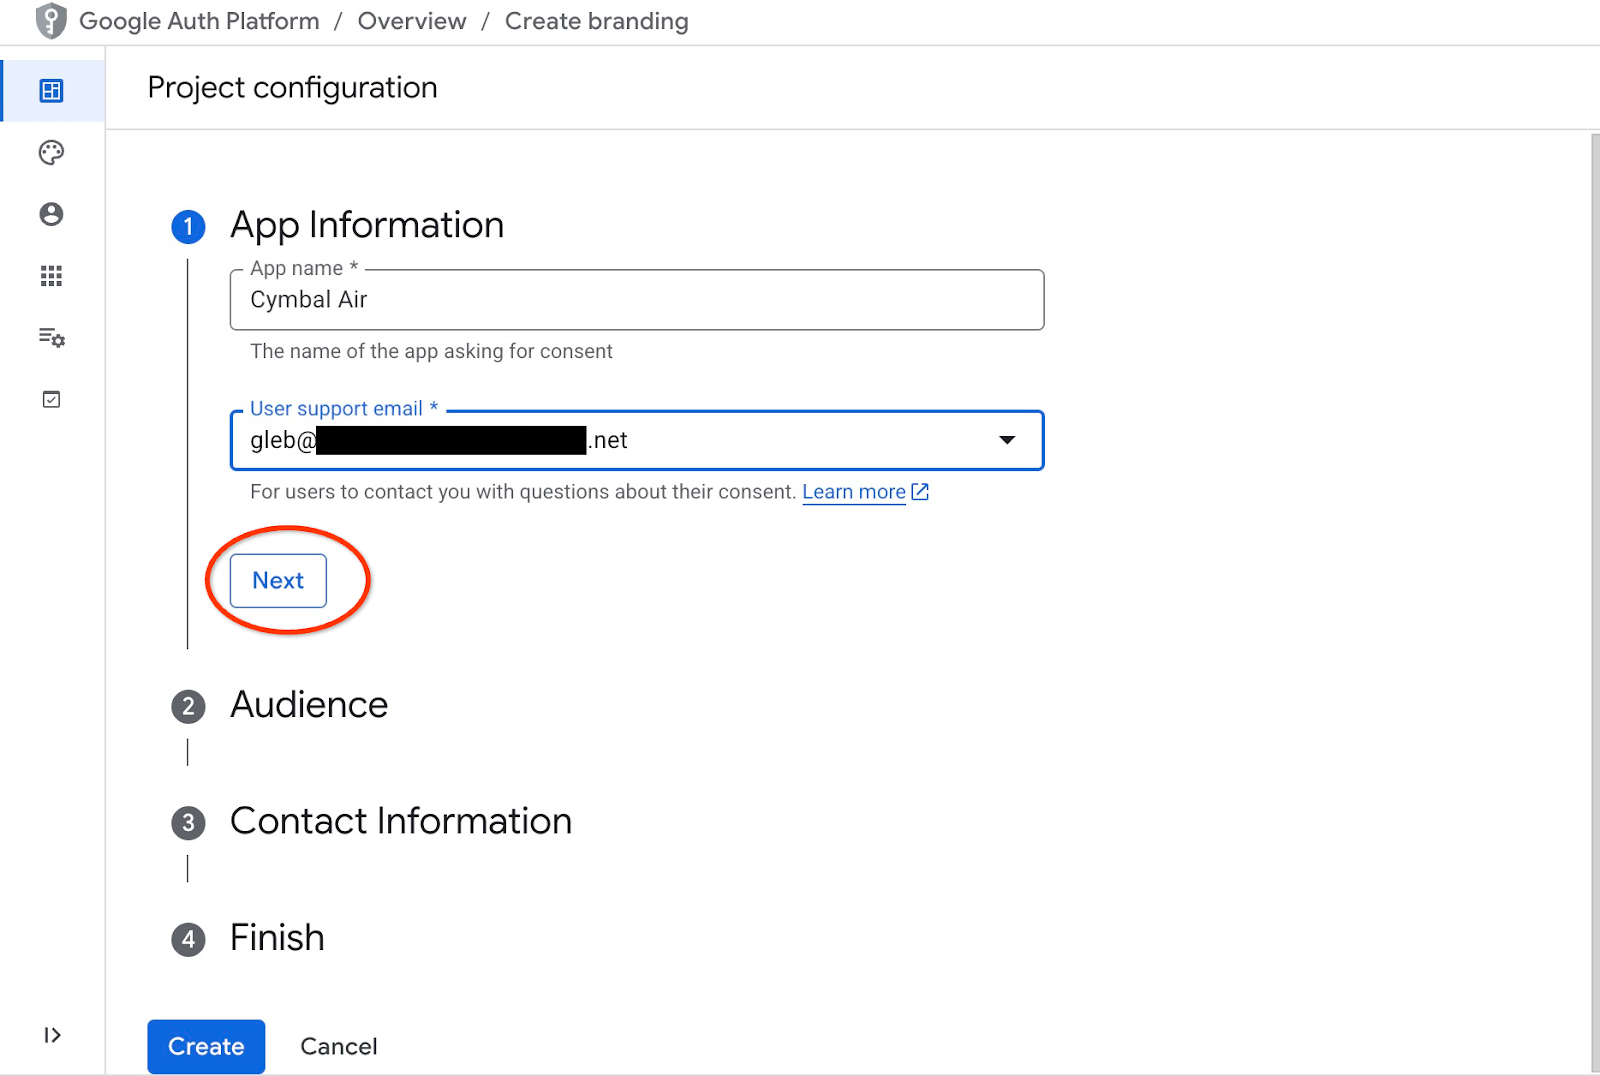Image resolution: width=1600 pixels, height=1076 pixels.
Task: Cancel the project configuration
Action: click(339, 1046)
